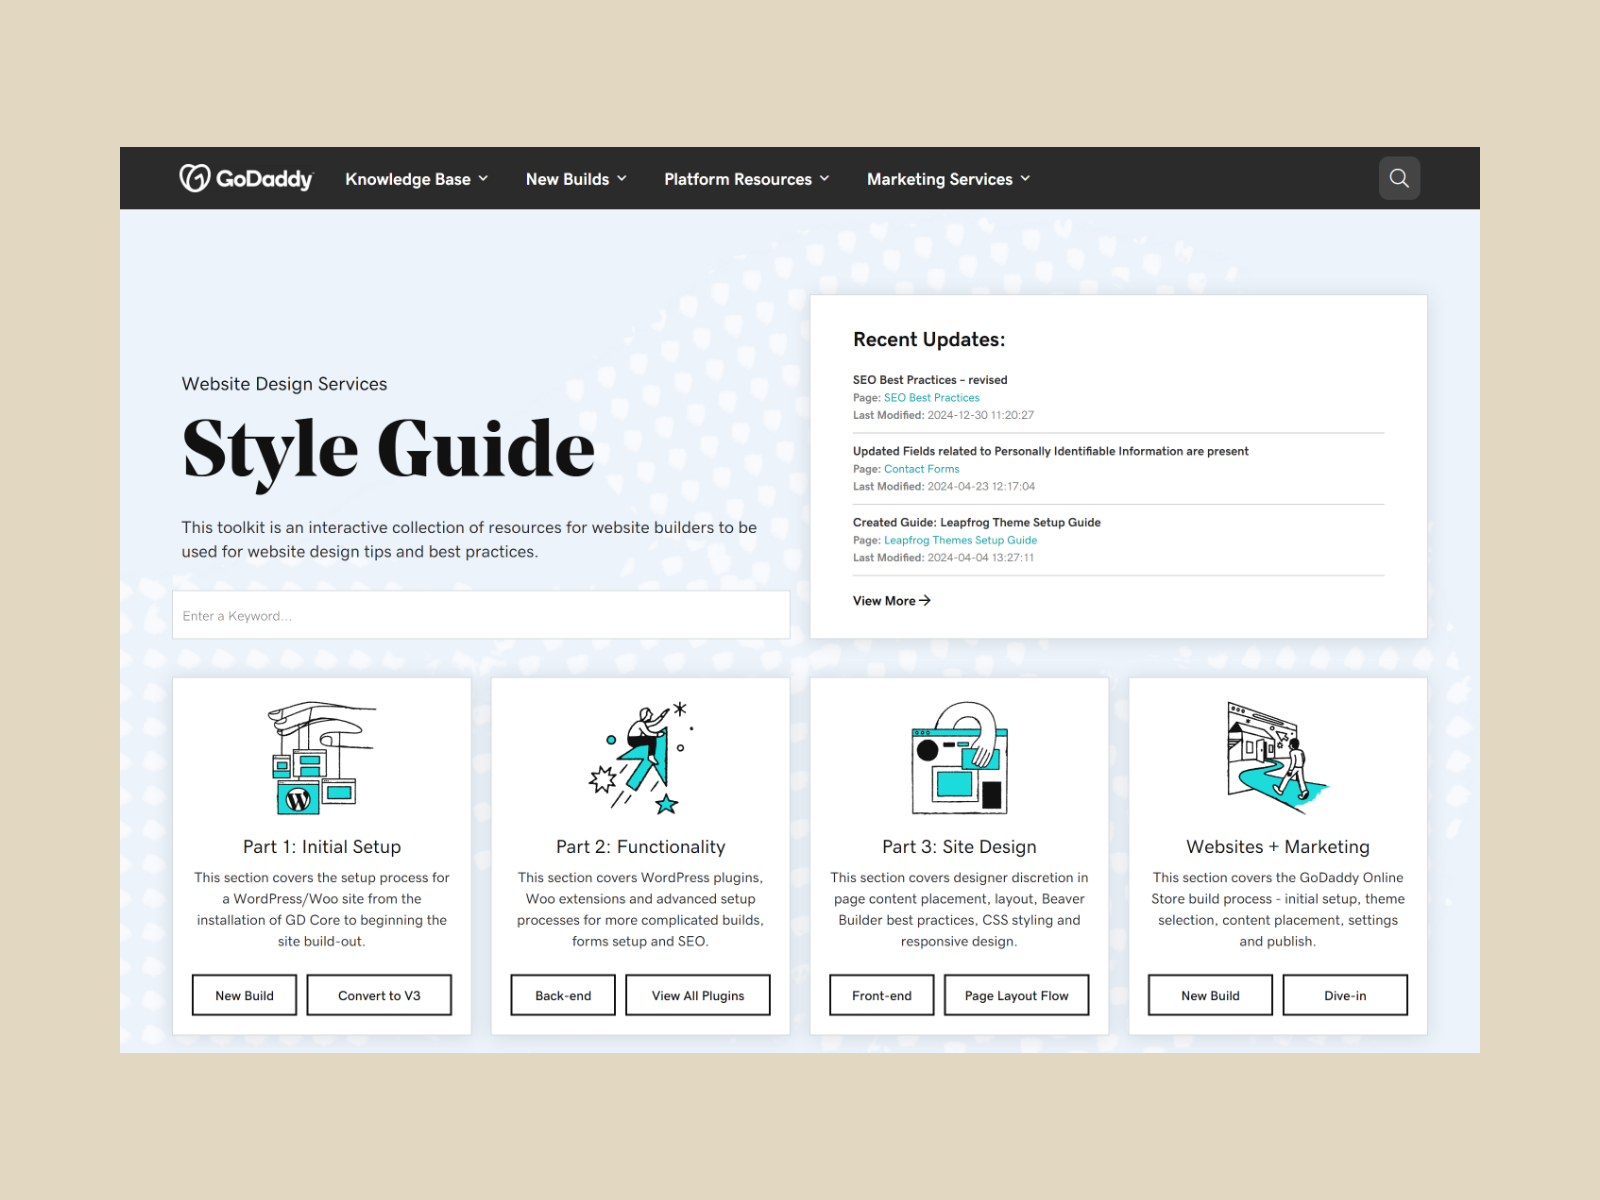Click the SEO Best Practices - revised title
1600x1200 pixels.
coord(930,379)
